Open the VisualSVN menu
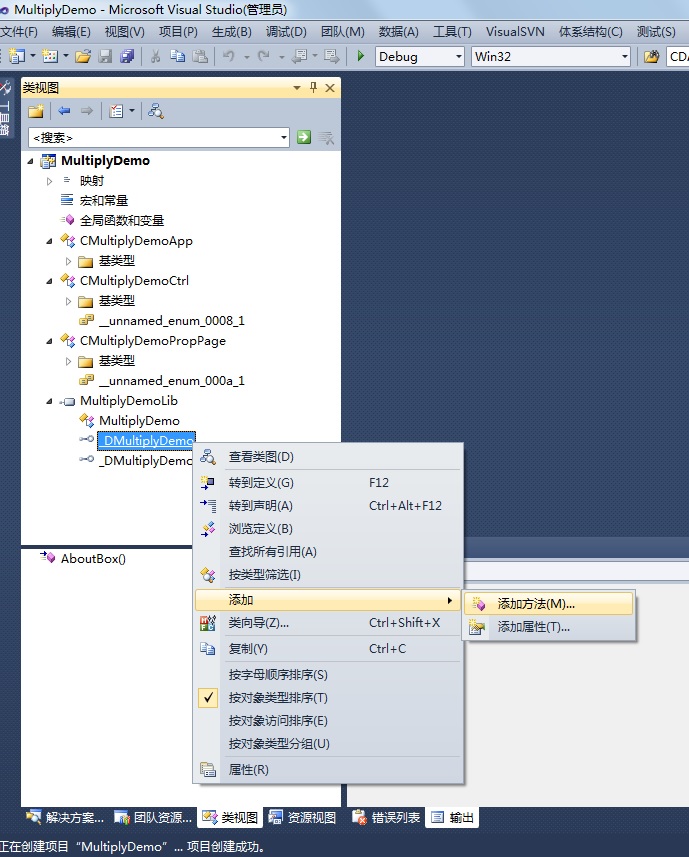 [x=515, y=32]
